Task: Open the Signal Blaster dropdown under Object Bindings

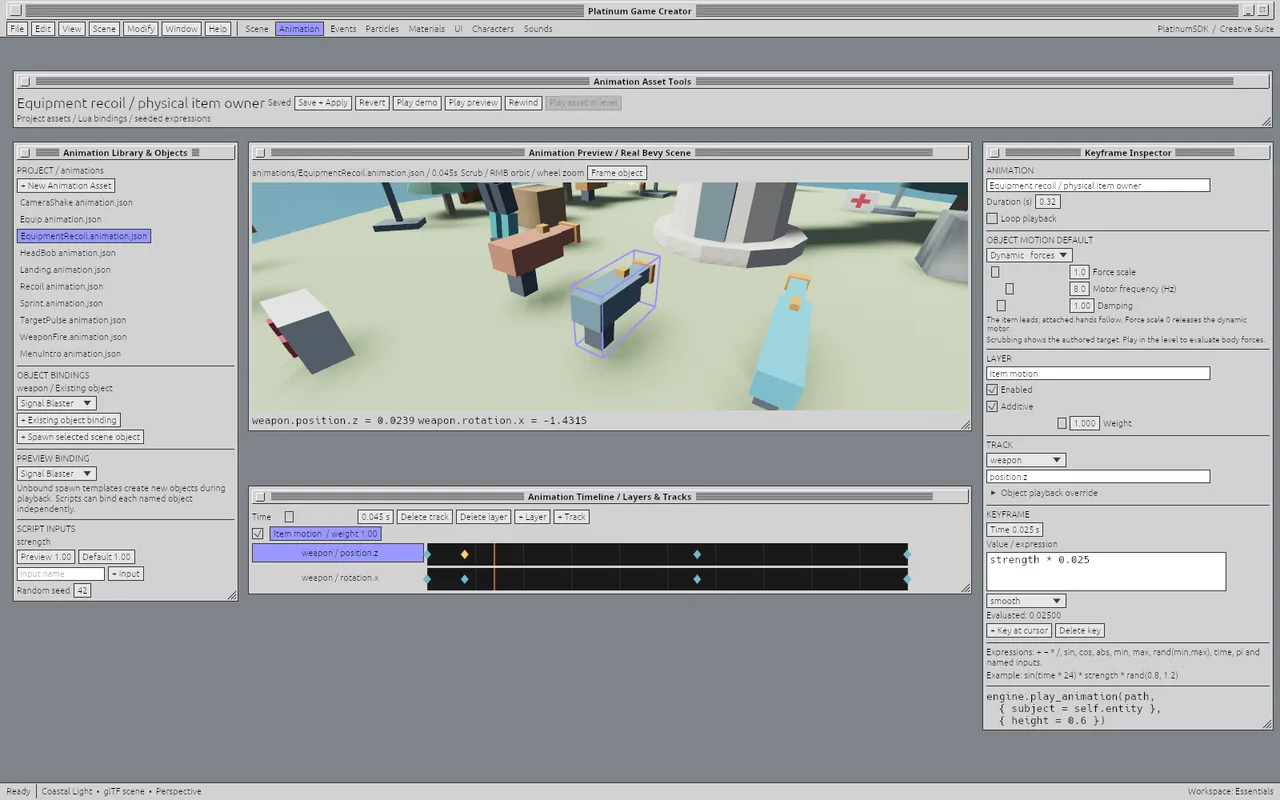Action: (x=57, y=404)
